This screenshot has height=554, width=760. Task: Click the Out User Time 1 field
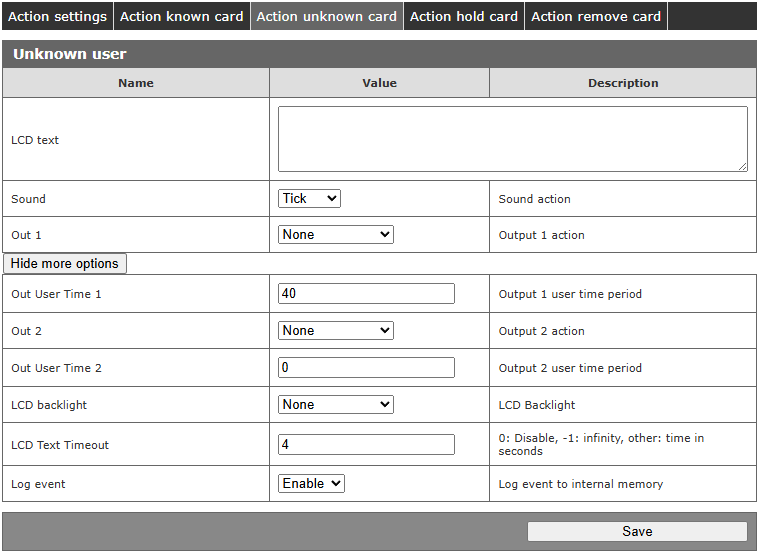click(366, 294)
